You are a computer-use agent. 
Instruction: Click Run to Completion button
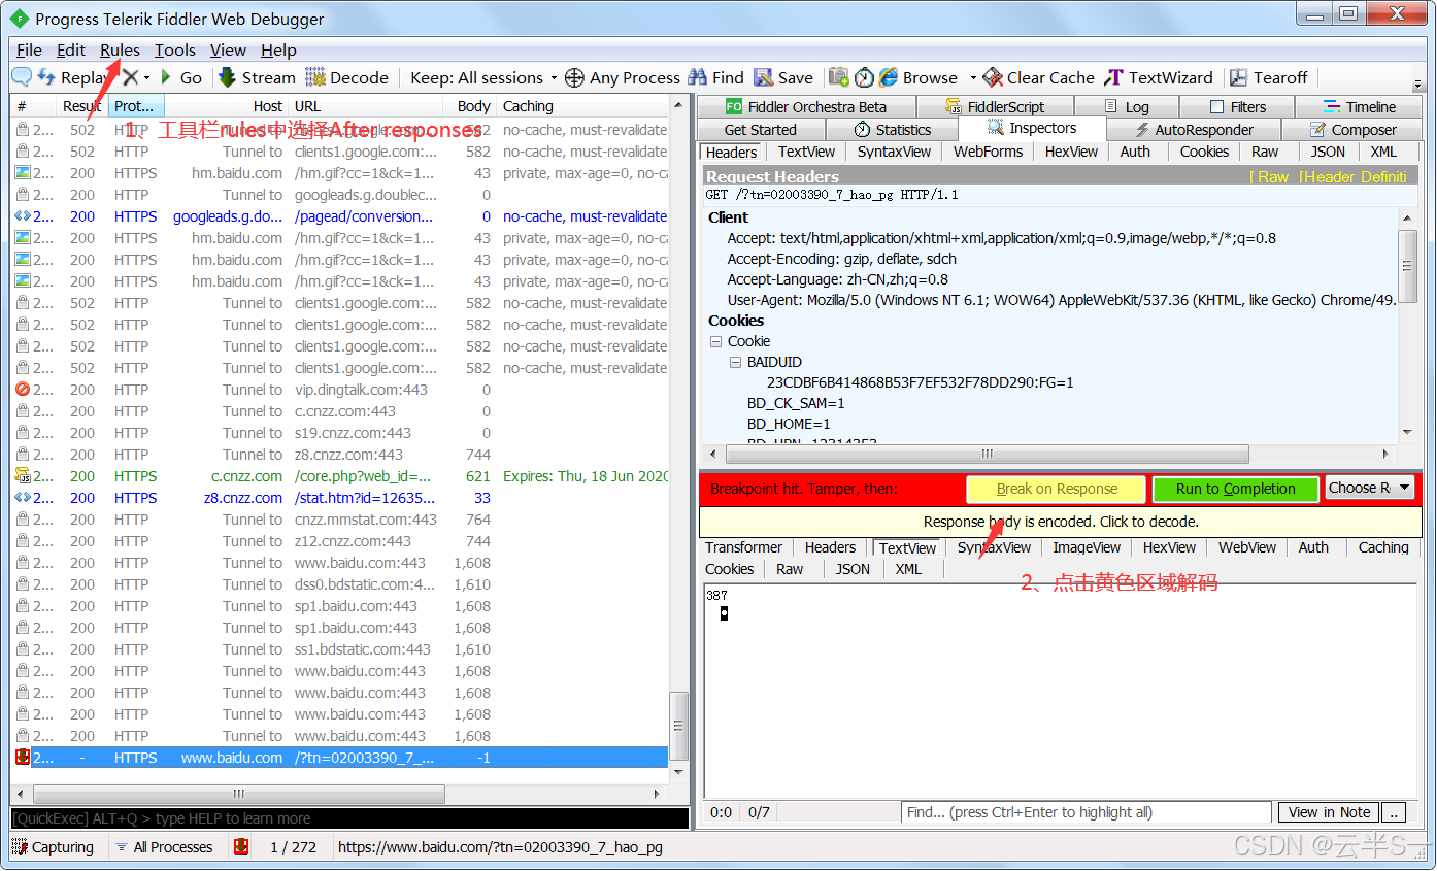[x=1235, y=489]
